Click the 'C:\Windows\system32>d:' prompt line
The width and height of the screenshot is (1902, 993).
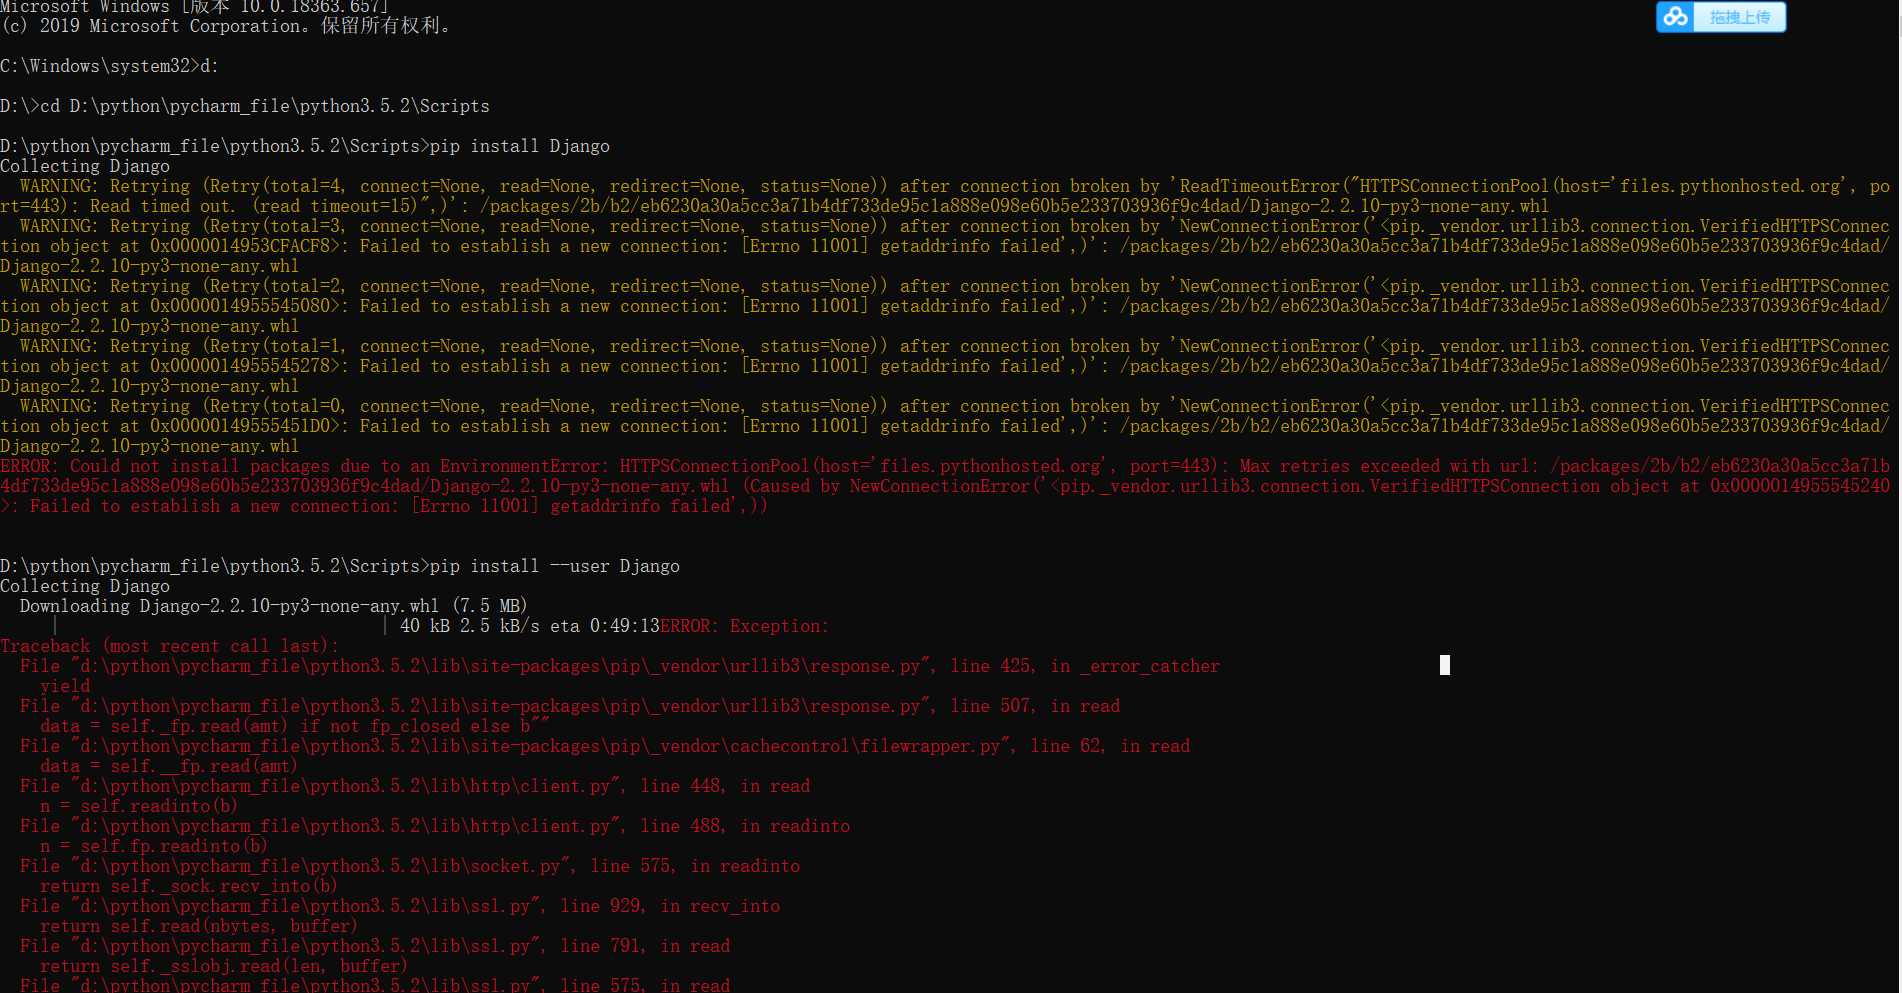pyautogui.click(x=109, y=66)
